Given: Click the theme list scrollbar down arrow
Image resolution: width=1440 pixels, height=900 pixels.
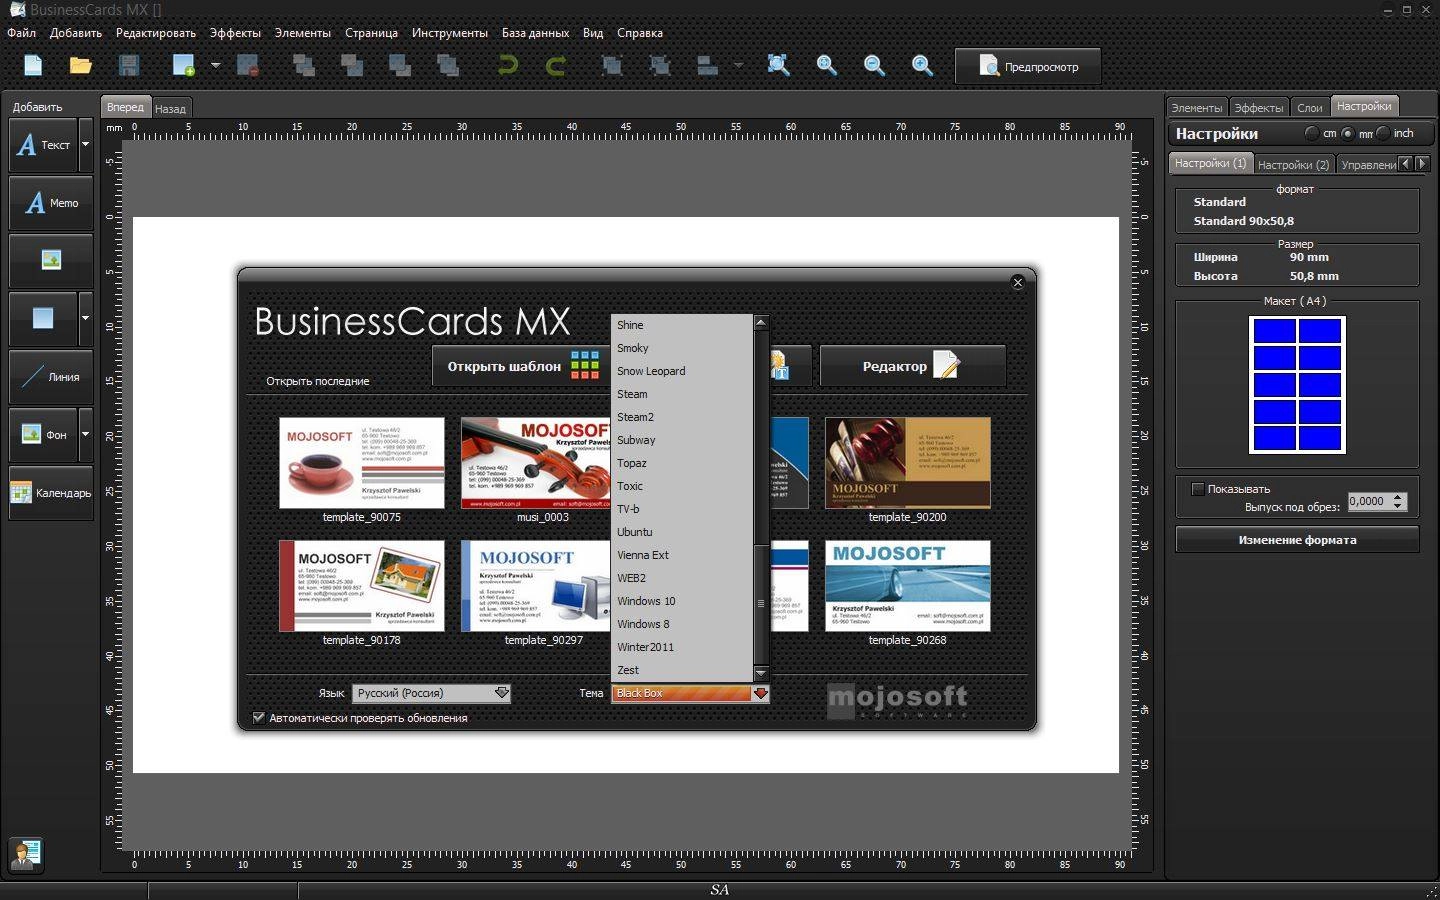Looking at the screenshot, I should 761,672.
